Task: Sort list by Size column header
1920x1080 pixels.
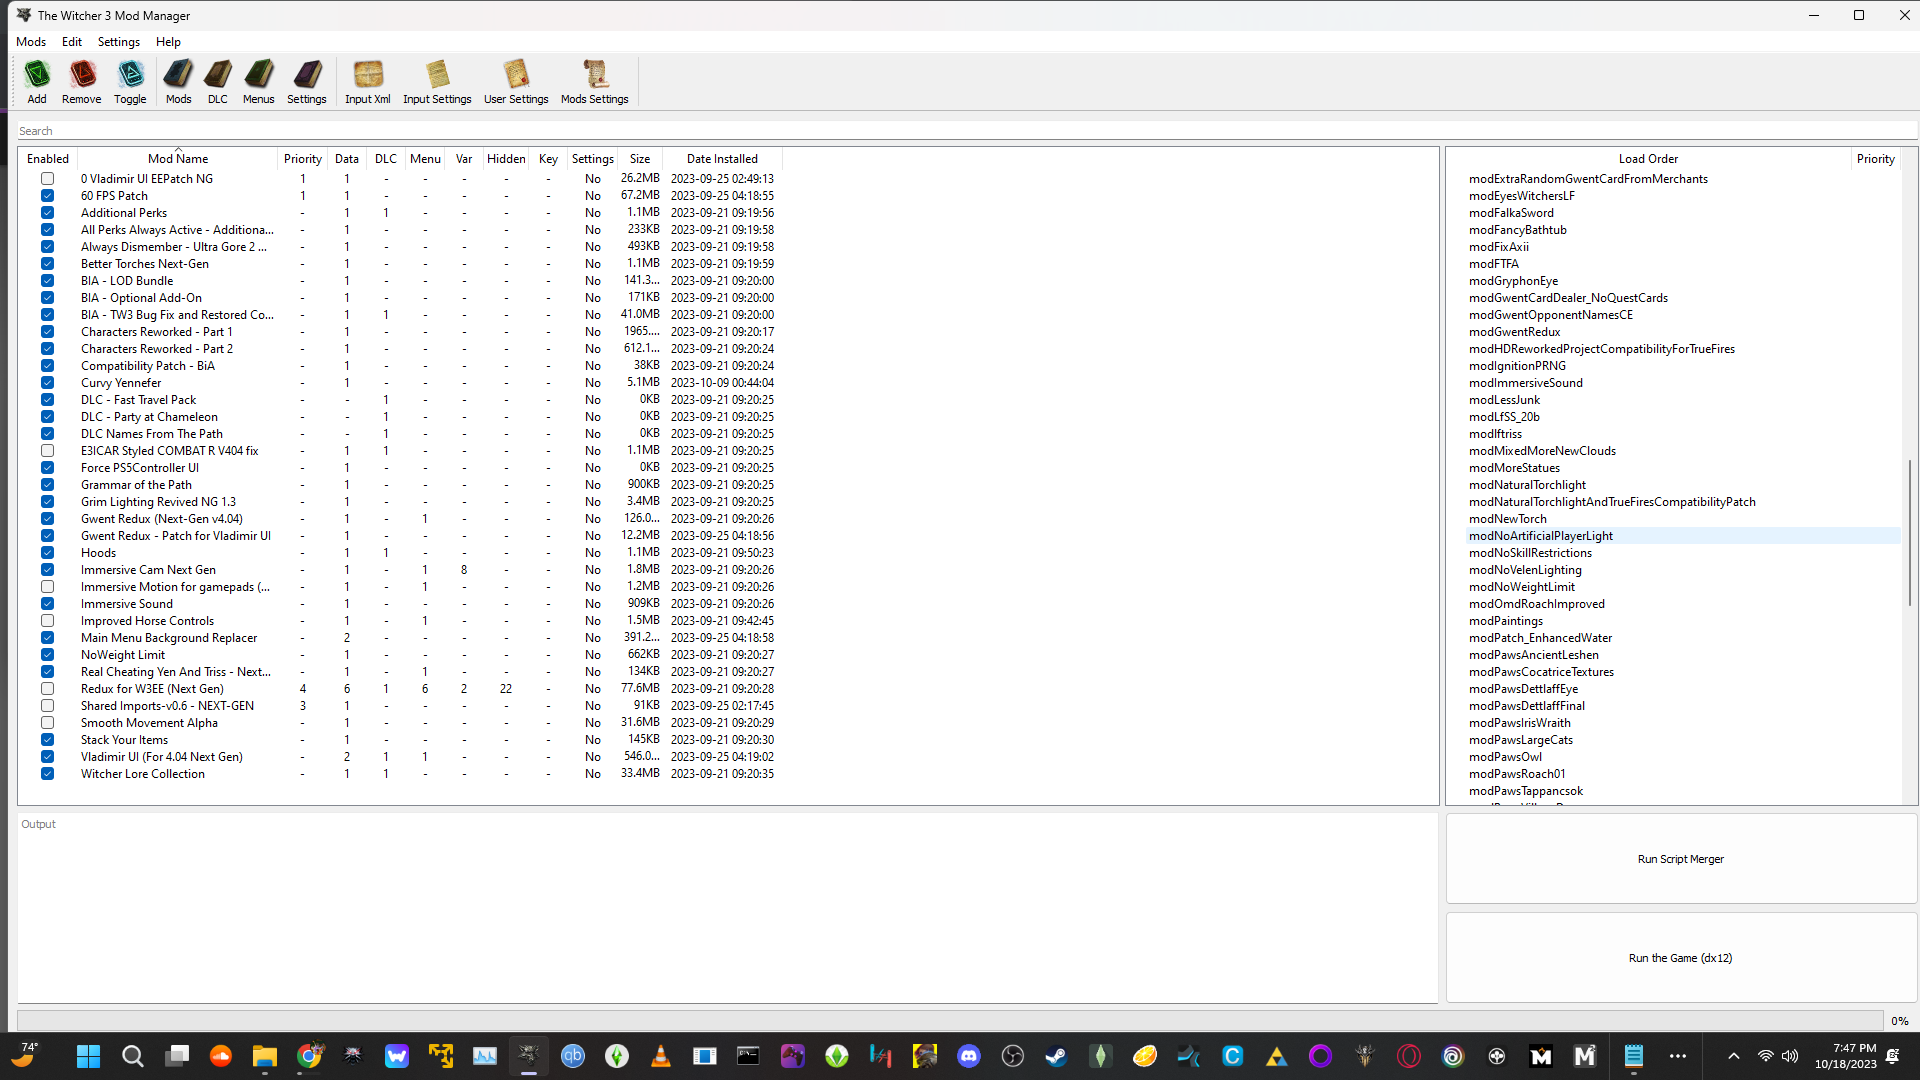Action: (x=640, y=159)
